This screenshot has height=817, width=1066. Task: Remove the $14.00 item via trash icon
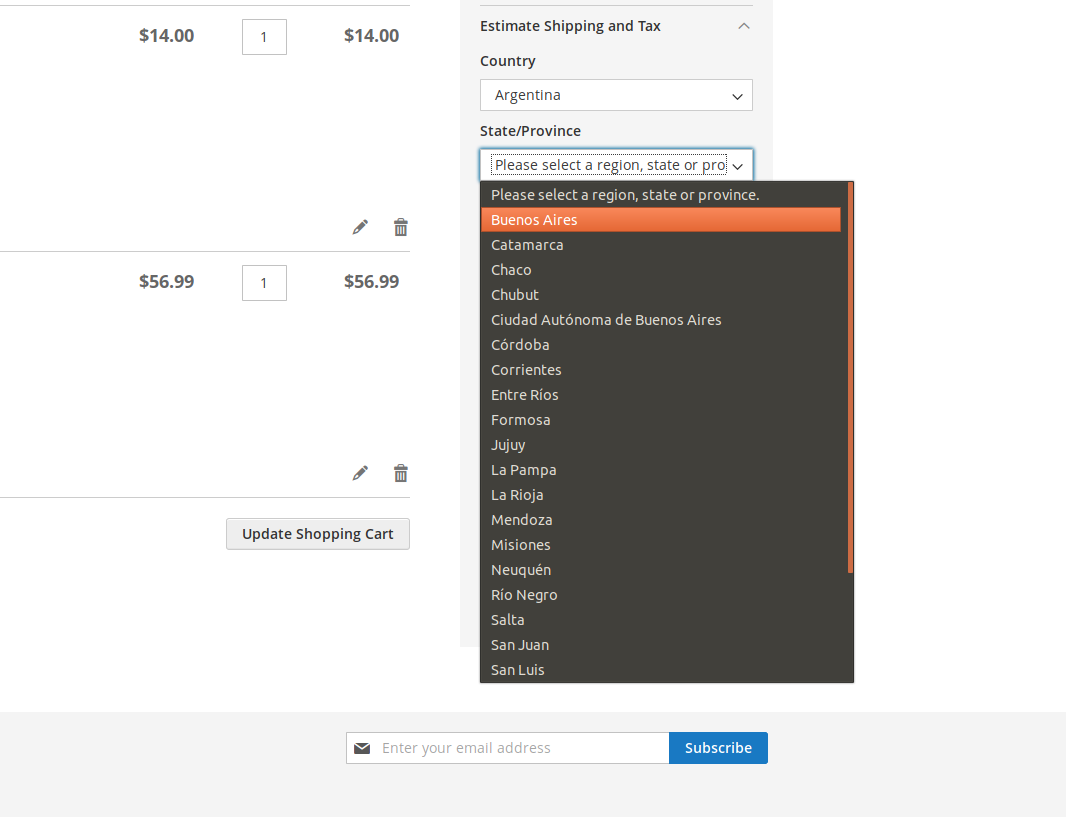coord(401,227)
